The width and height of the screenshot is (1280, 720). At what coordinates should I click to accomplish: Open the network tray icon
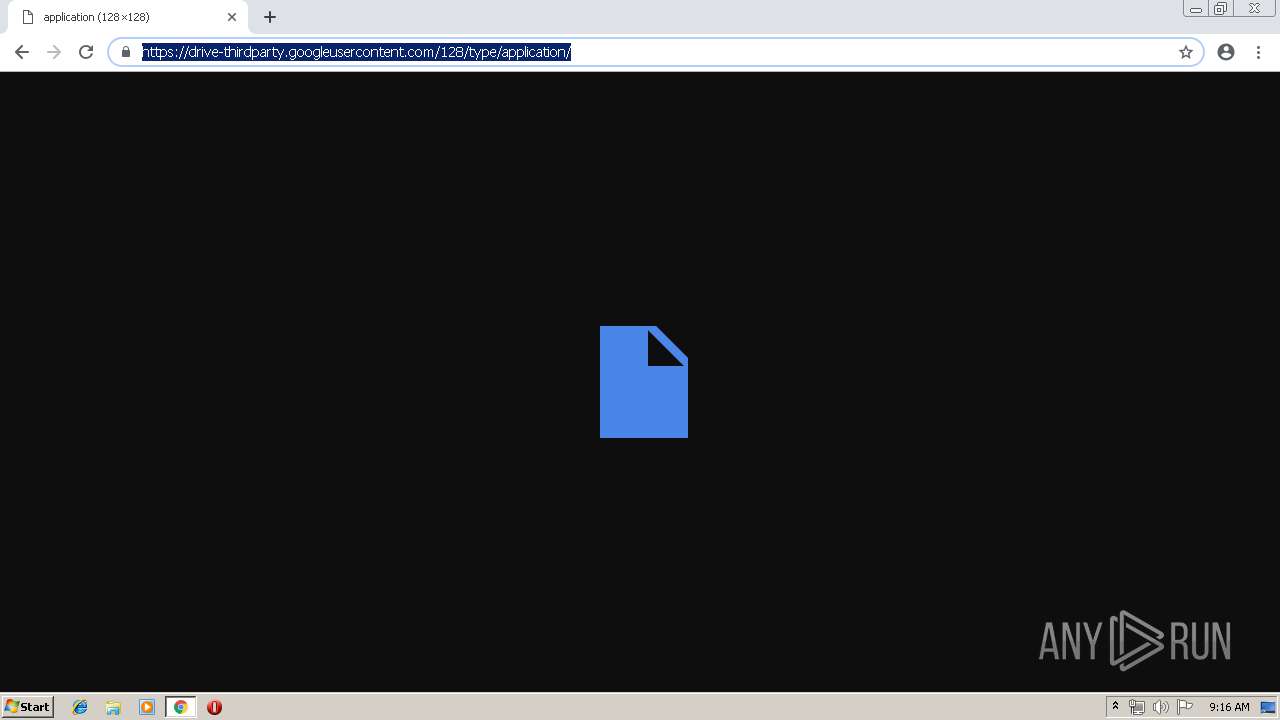pos(1137,707)
